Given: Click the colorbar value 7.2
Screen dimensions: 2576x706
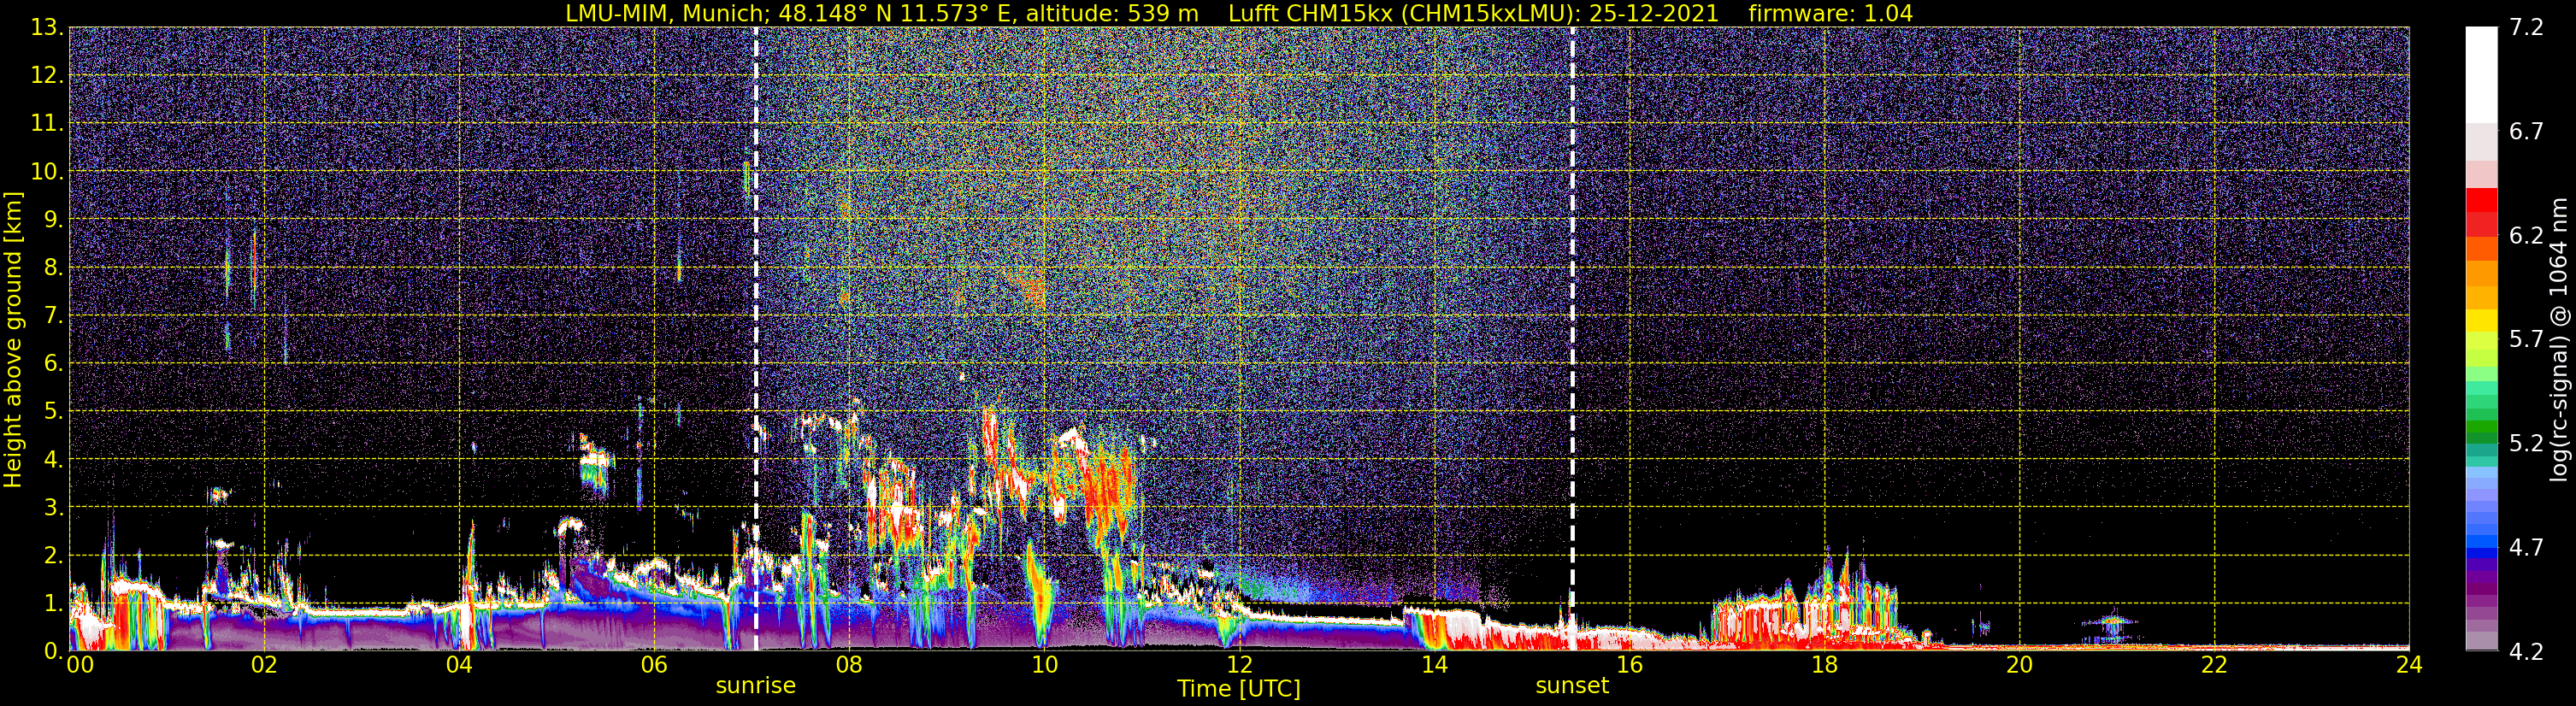Looking at the screenshot, I should [2527, 27].
